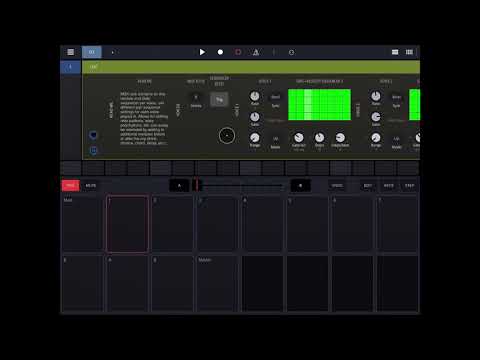Start playback with the Play button
Viewport: 480px width, 360px height.
[202, 52]
